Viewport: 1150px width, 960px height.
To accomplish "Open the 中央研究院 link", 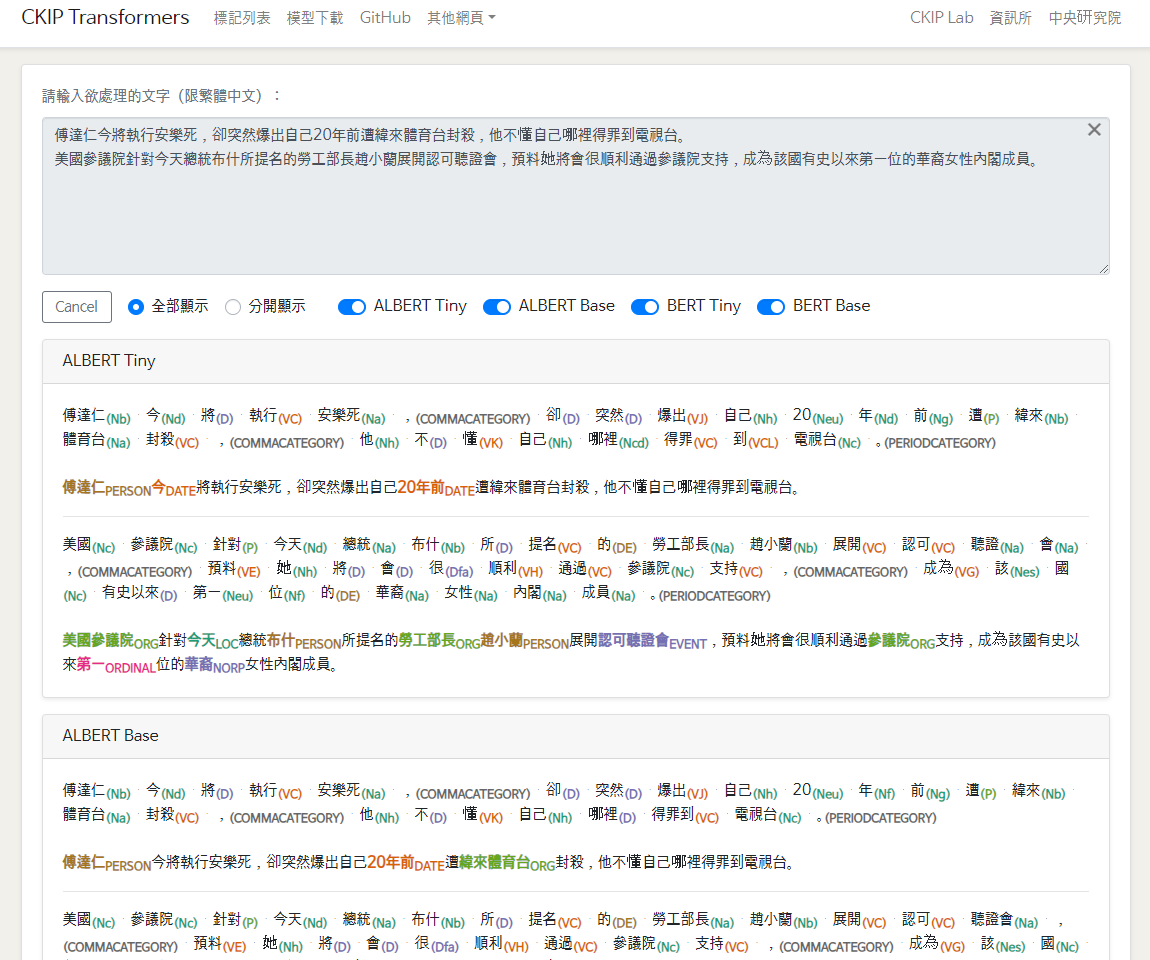I will pyautogui.click(x=1084, y=18).
